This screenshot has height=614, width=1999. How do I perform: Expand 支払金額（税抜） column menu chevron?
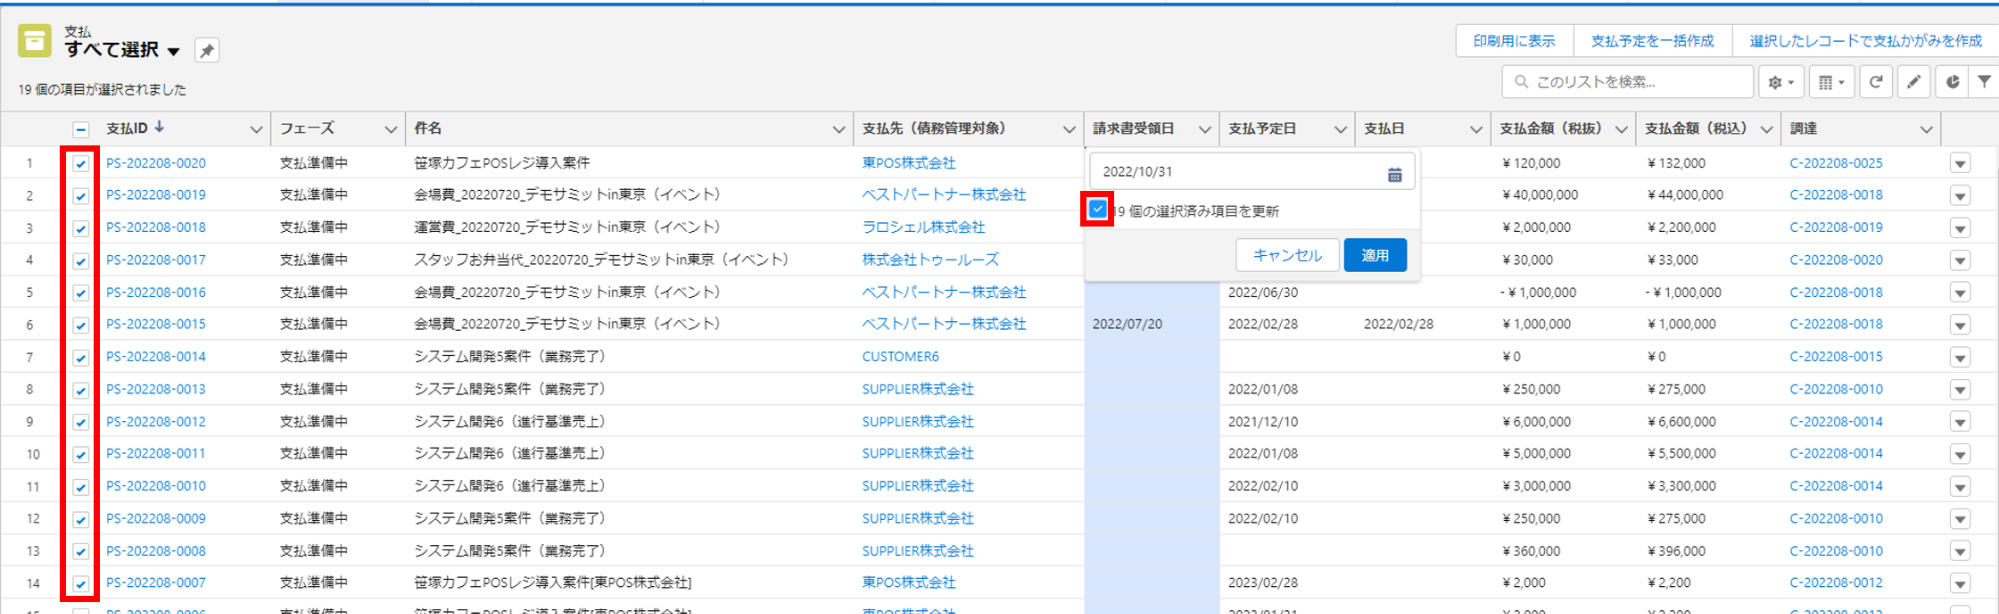(x=1621, y=129)
